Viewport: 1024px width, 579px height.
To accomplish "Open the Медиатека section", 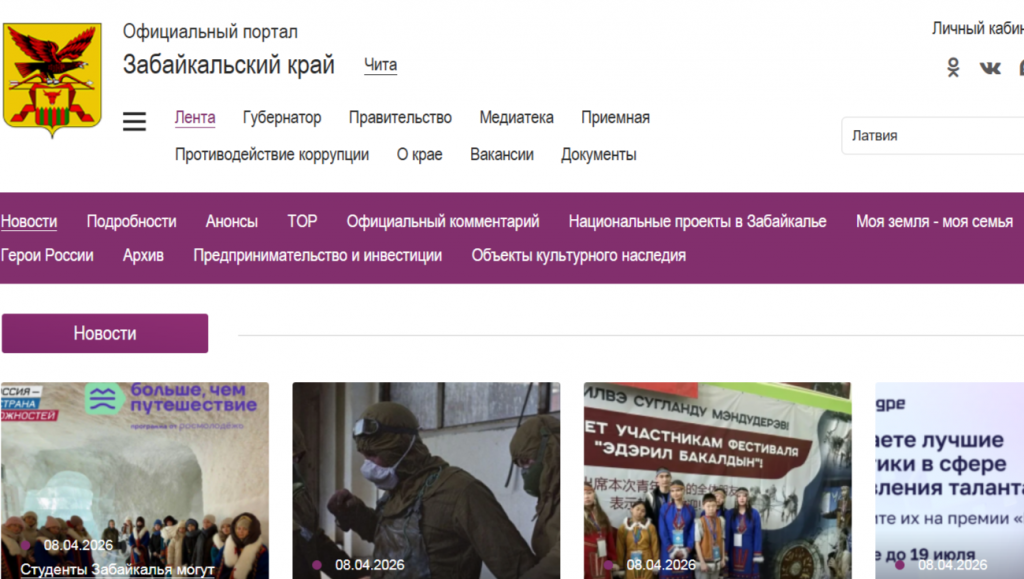I will pos(516,118).
